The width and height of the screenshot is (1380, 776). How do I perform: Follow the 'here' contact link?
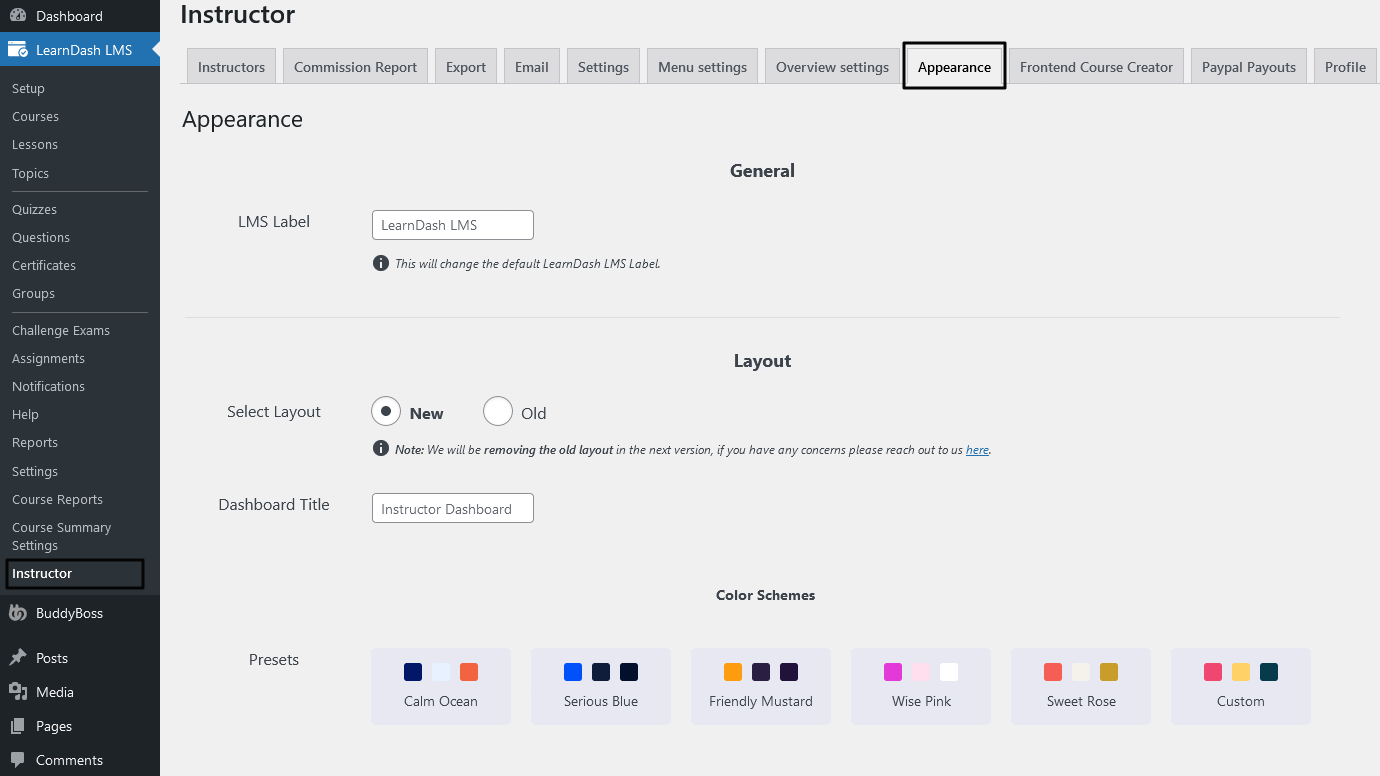point(977,450)
